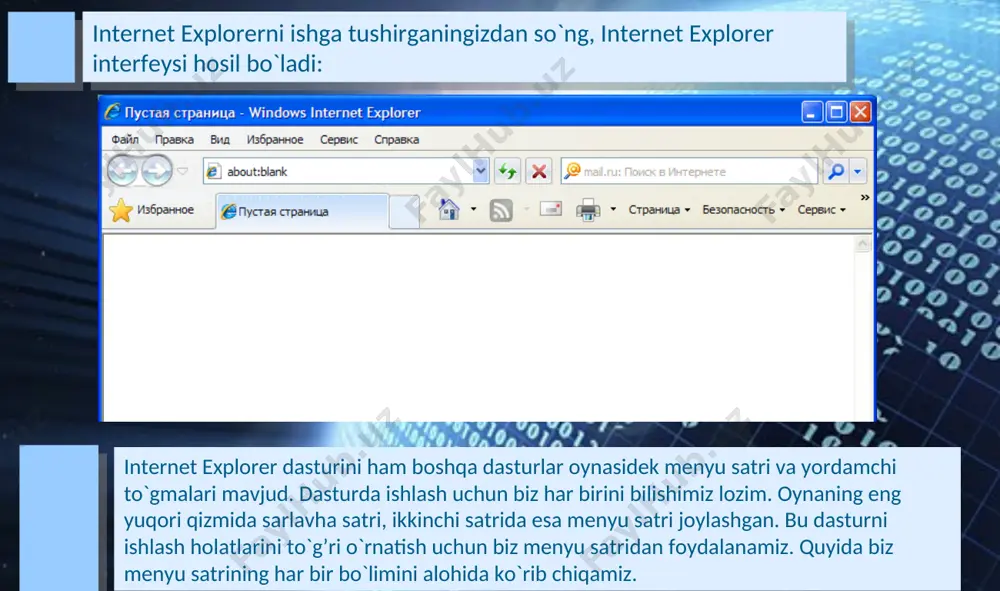Viewport: 1000px width, 591px height.
Task: Open the Сервис menu in menu bar
Action: [339, 140]
